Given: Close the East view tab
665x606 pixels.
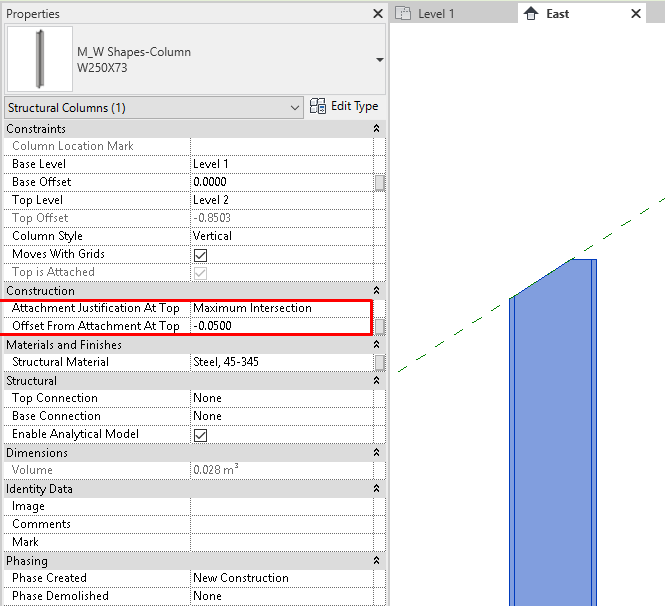Looking at the screenshot, I should tap(636, 14).
